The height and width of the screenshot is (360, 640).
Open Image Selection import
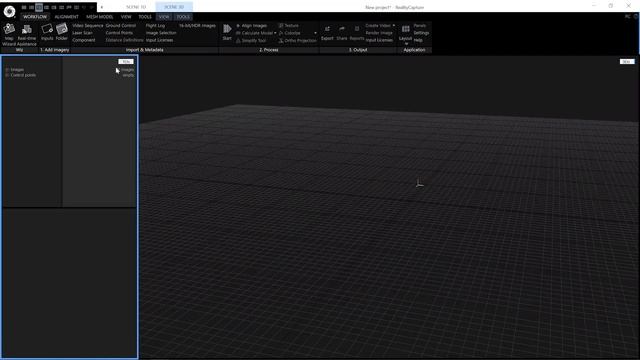(161, 33)
